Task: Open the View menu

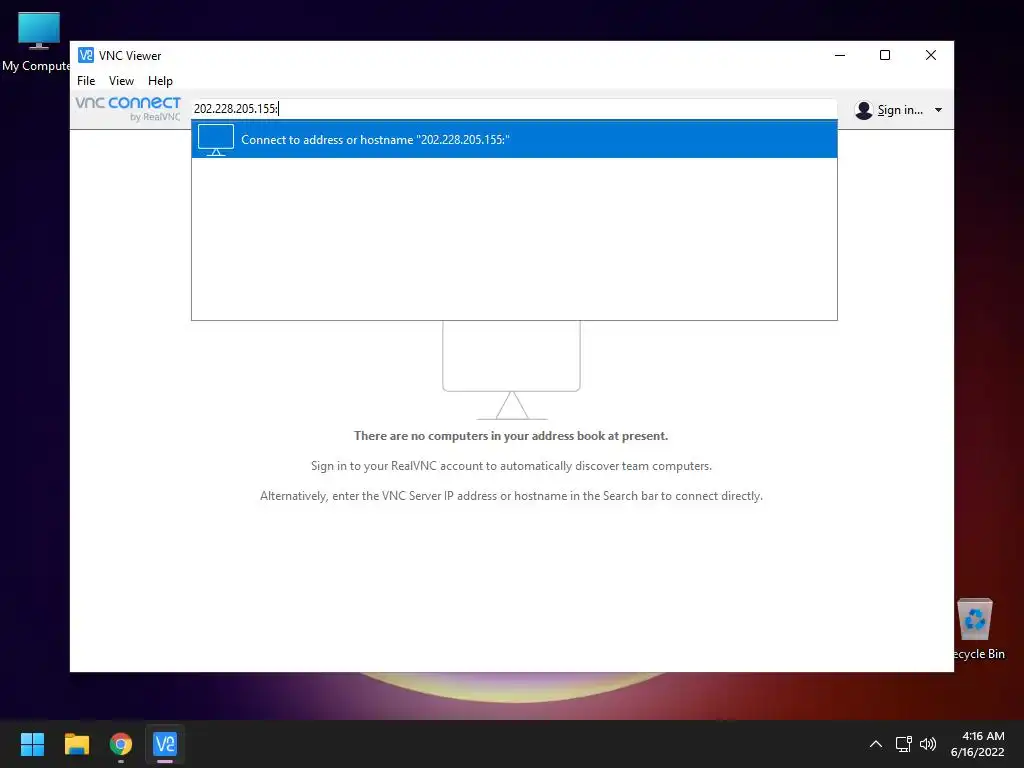Action: coord(121,80)
